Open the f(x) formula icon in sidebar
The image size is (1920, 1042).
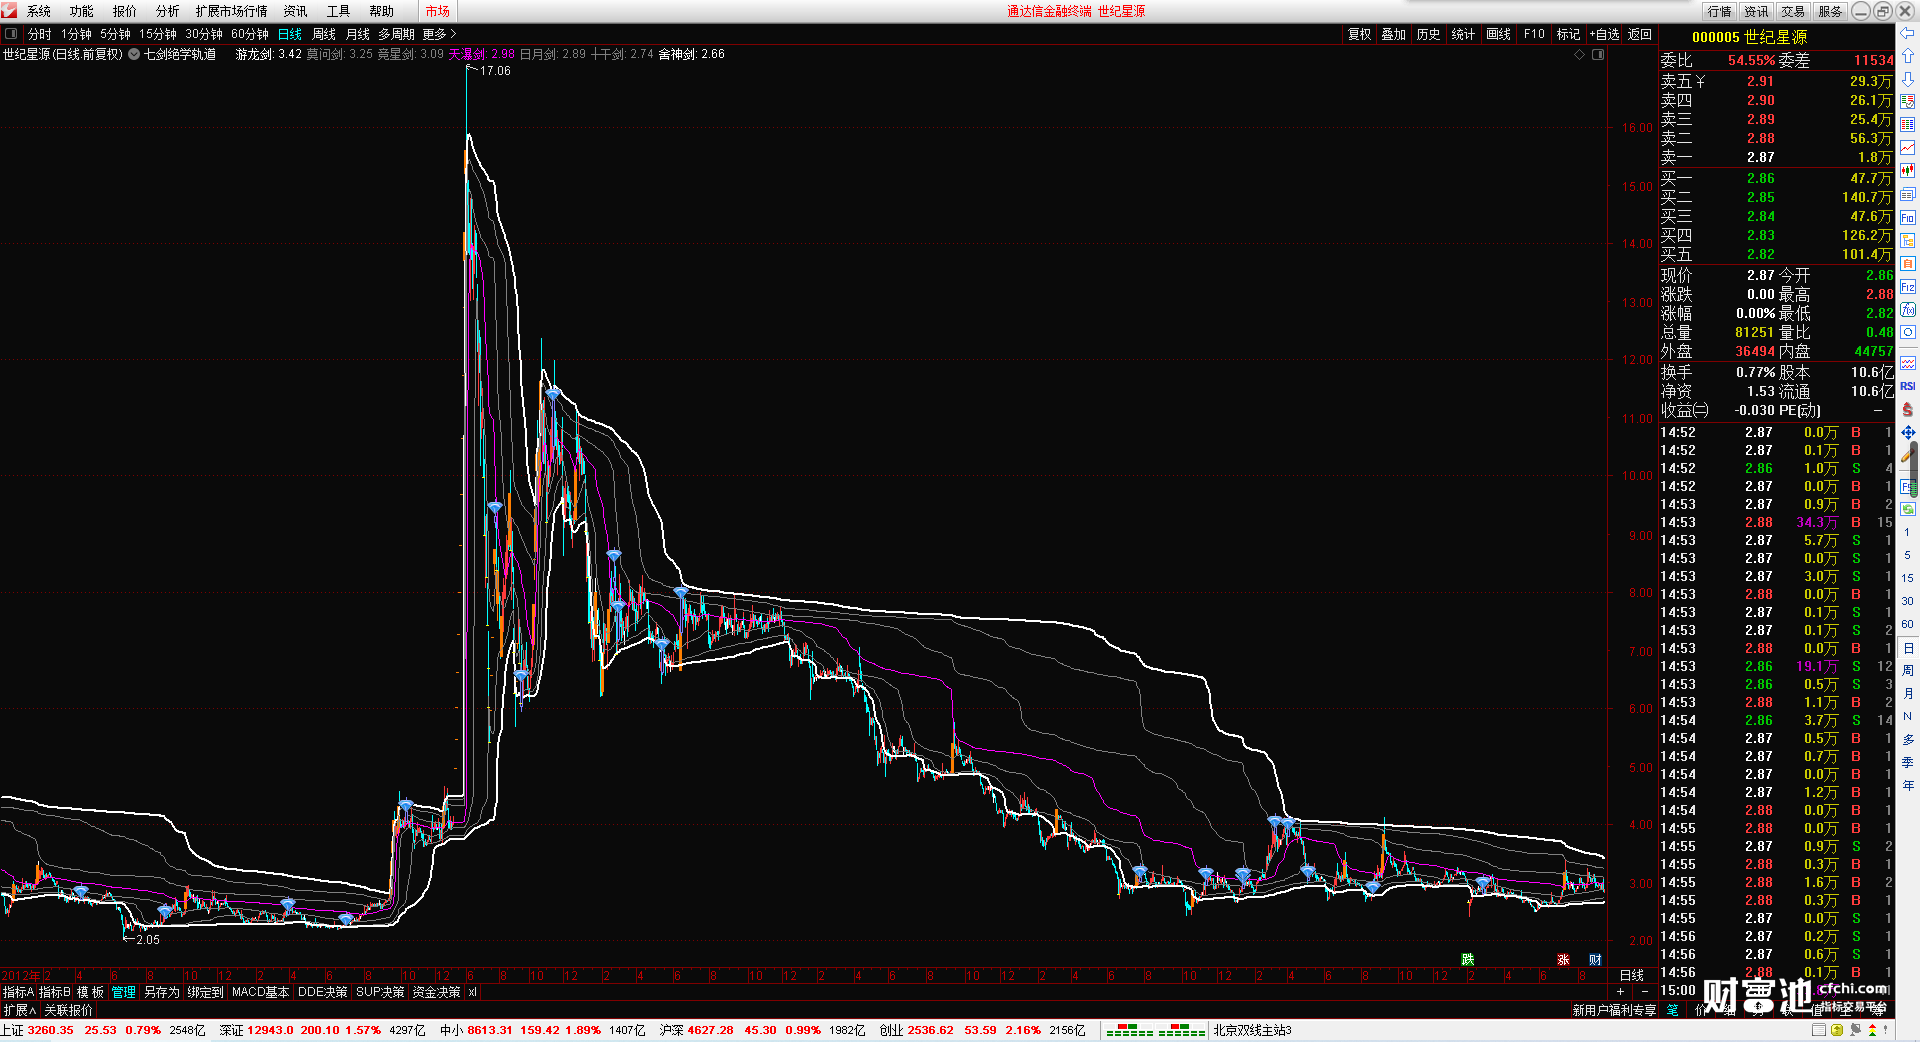[1907, 310]
